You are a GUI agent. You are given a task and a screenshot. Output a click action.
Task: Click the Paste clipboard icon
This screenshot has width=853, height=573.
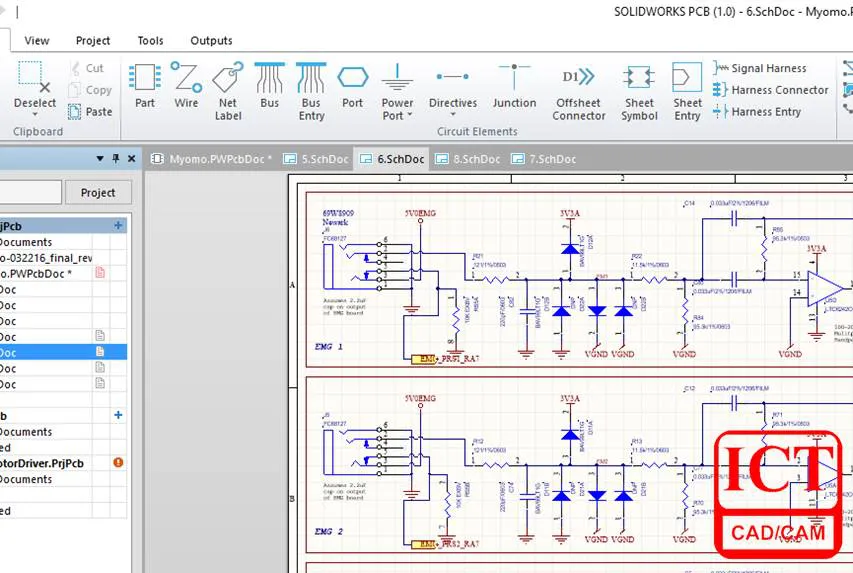click(75, 112)
